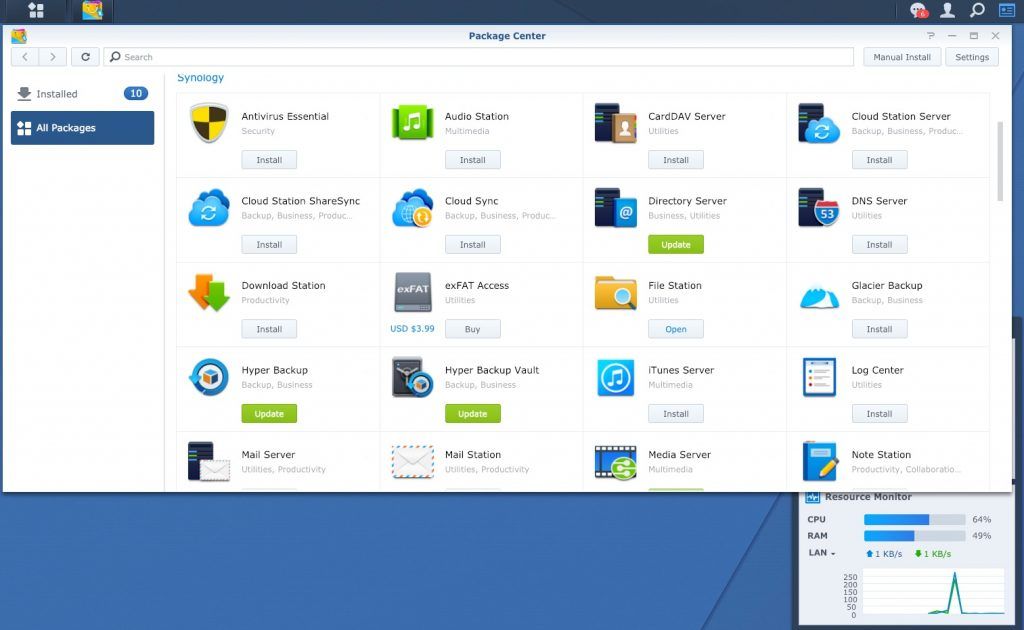Click the Download Station arrows icon

tap(209, 292)
